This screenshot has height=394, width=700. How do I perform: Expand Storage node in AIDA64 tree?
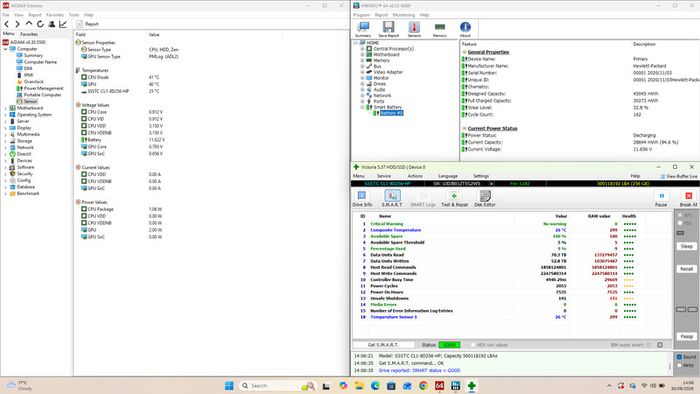5,141
